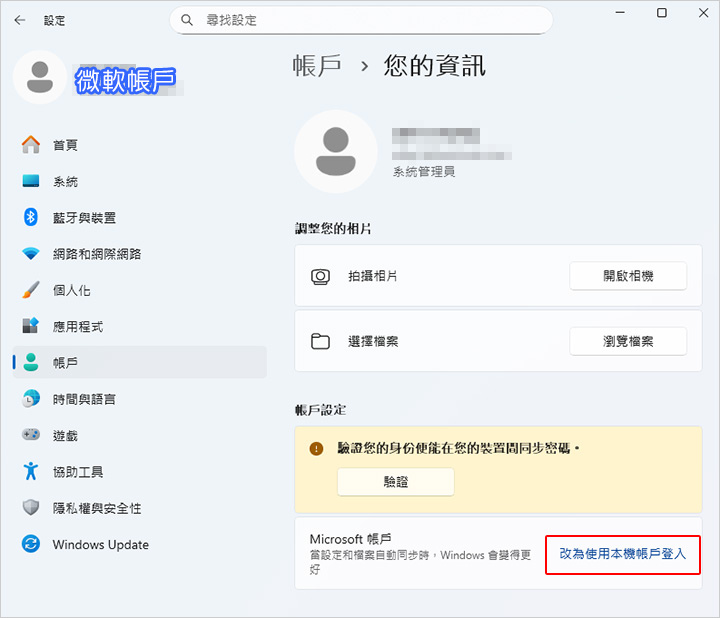
Task: Click the system monitor icon
Action: [31, 181]
